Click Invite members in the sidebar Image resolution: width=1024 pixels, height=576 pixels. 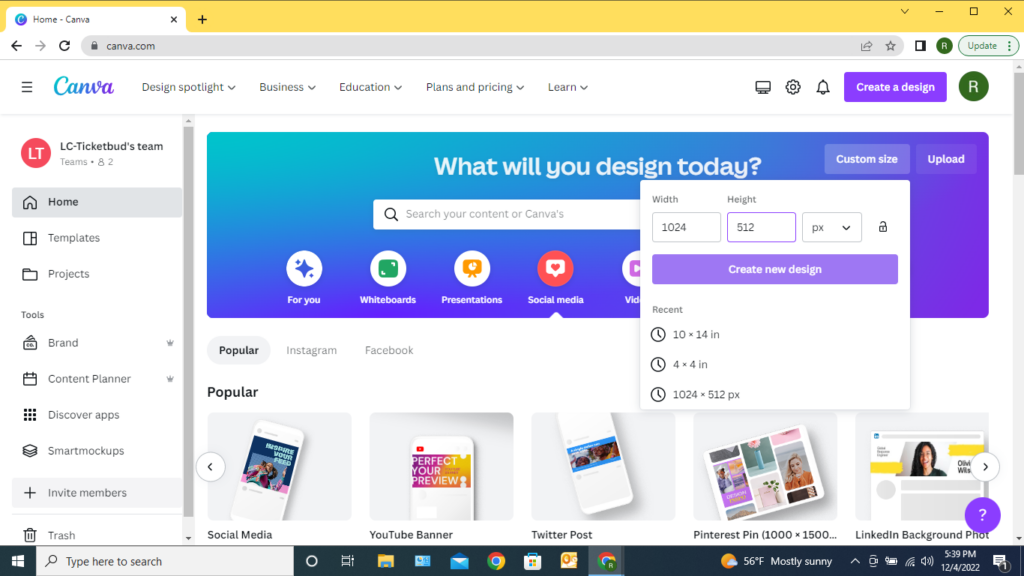tap(97, 493)
